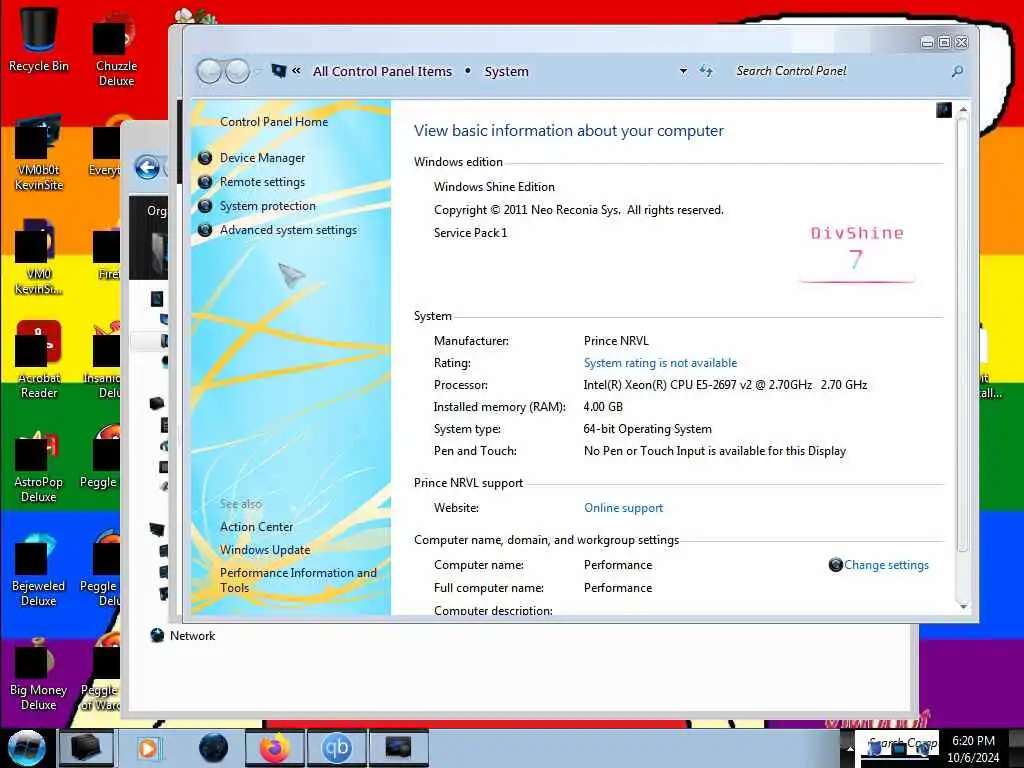The image size is (1024, 768).
Task: Open recent pages dropdown next to forward button
Action: tap(257, 71)
